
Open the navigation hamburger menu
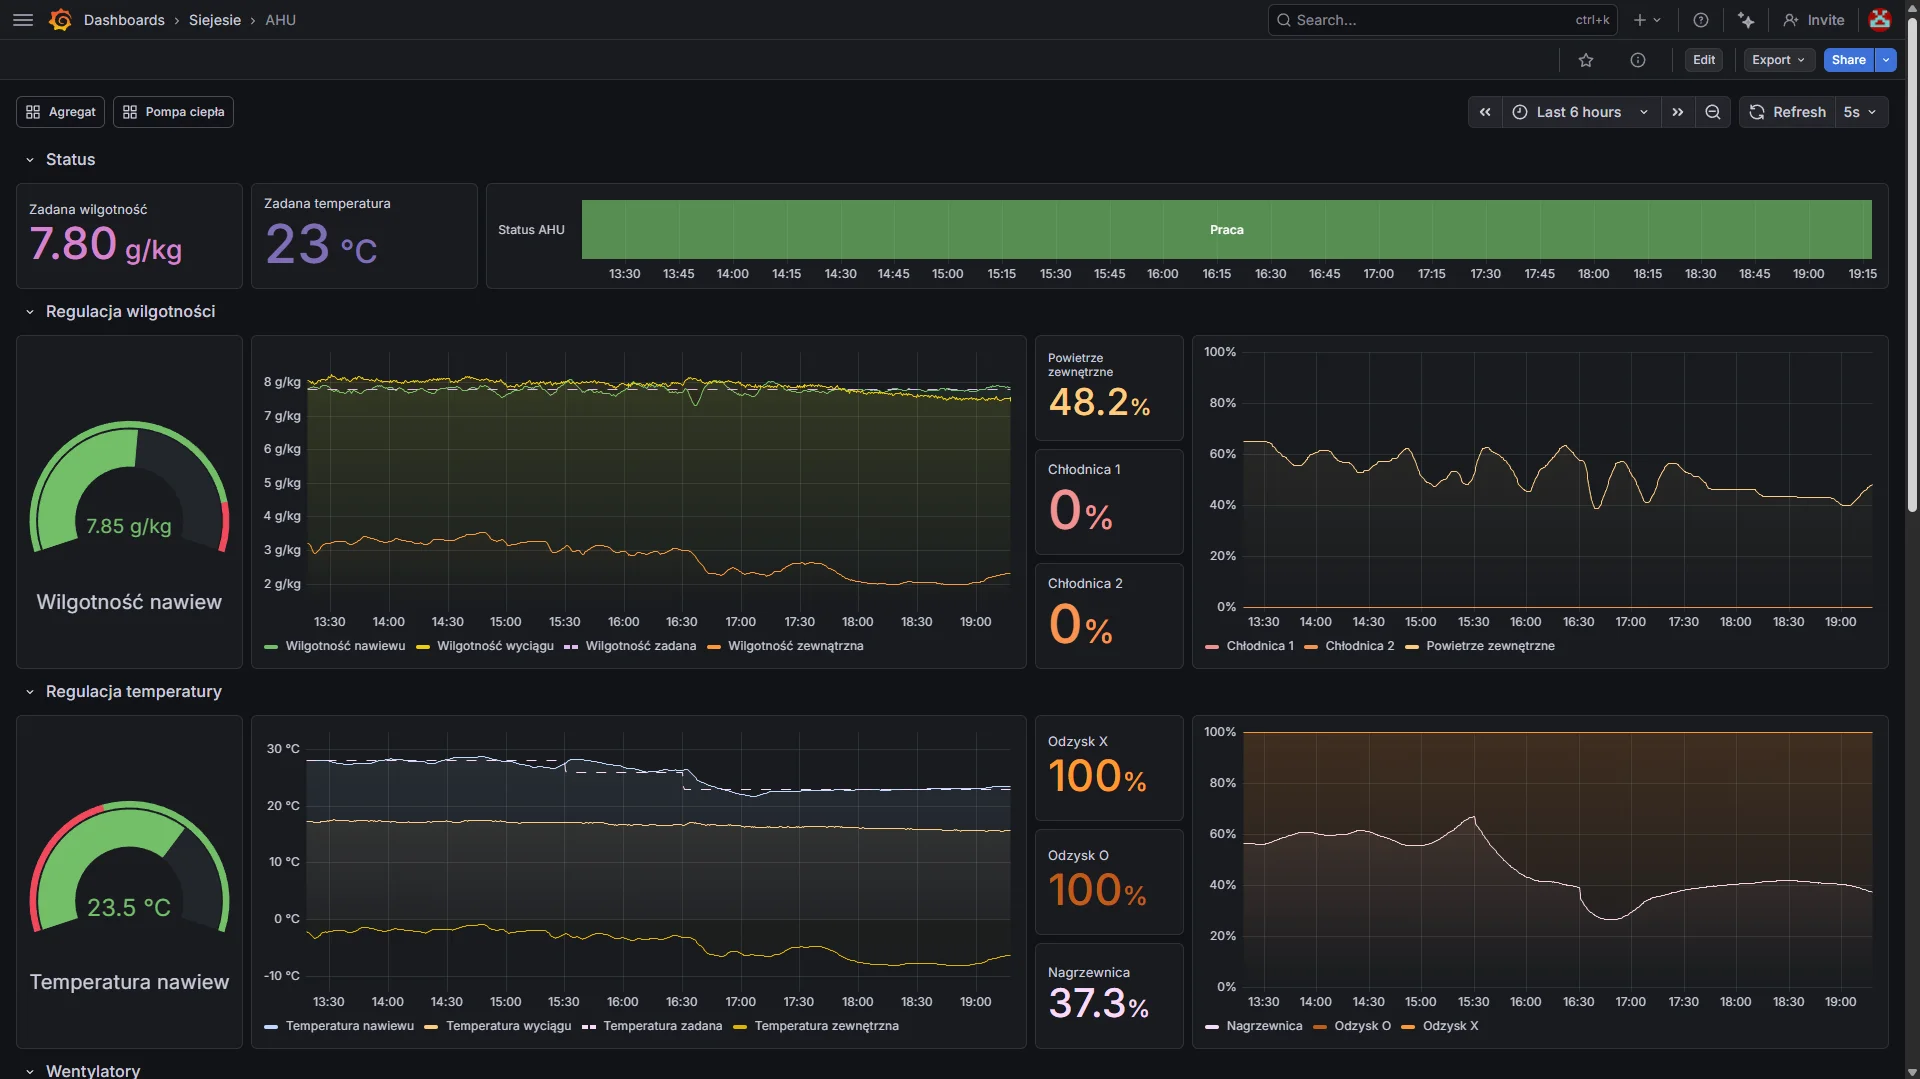[x=22, y=20]
